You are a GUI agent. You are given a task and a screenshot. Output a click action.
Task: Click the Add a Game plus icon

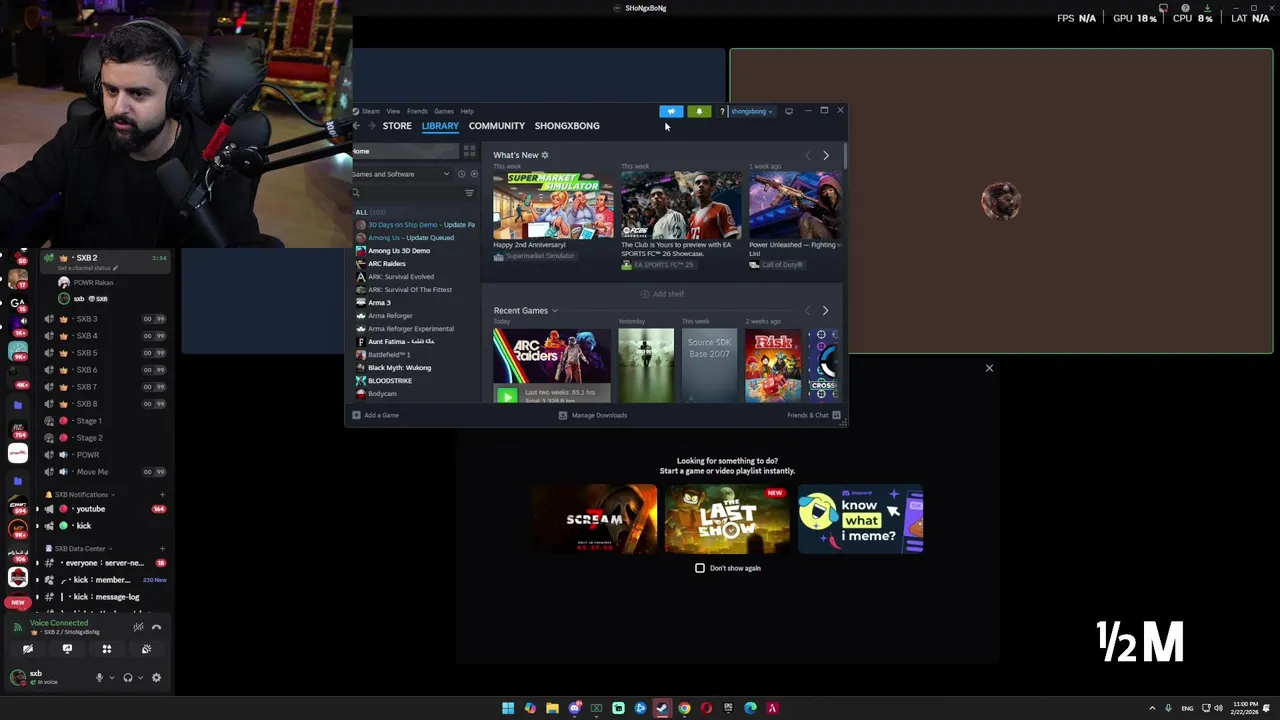(356, 415)
